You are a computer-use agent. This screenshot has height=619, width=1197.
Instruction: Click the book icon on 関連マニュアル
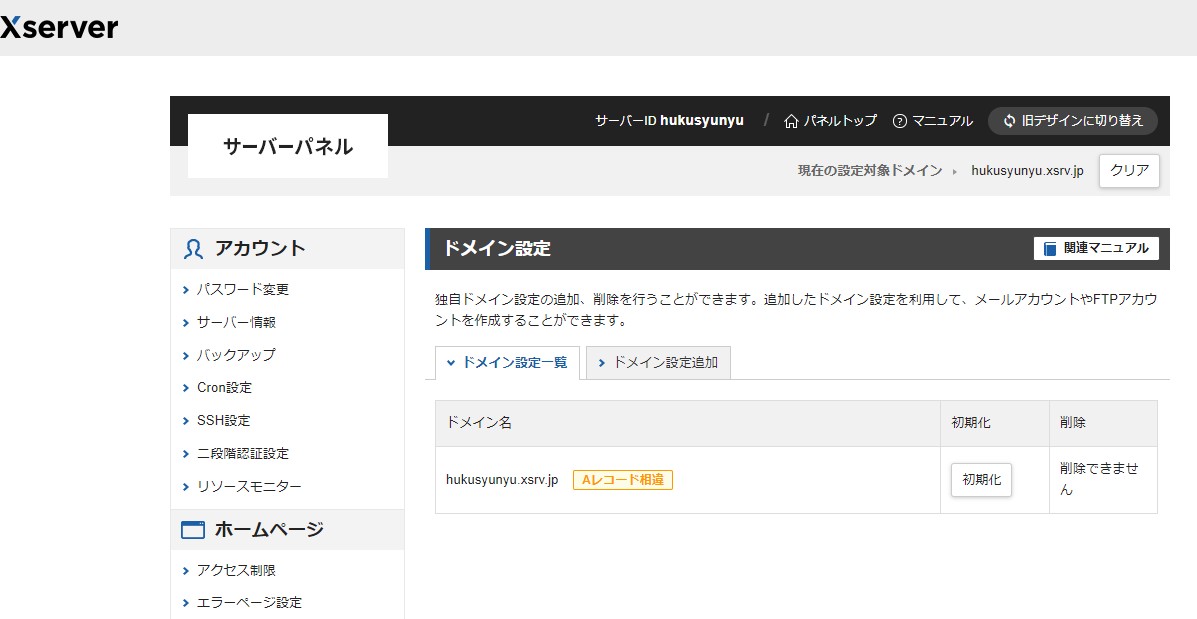tap(1050, 249)
